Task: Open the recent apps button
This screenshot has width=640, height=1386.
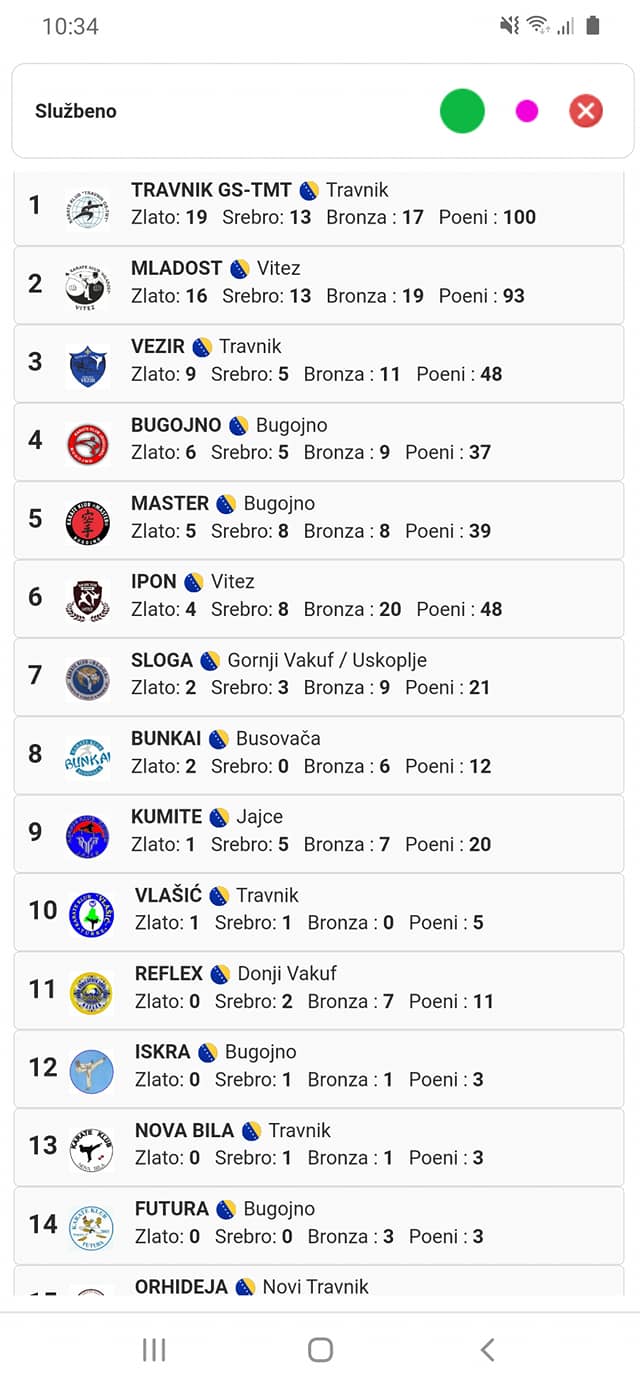Action: 154,1350
